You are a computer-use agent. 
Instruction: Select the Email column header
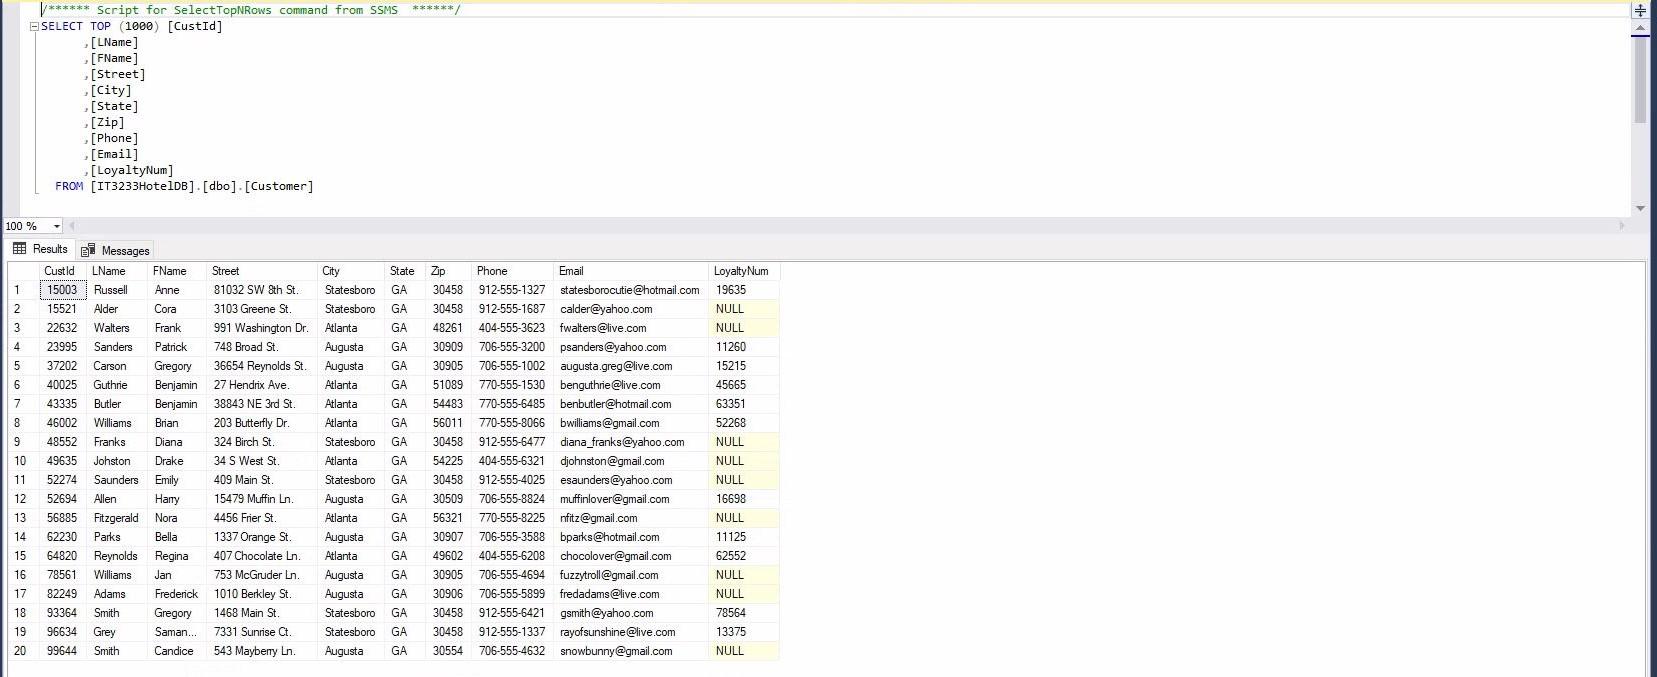click(x=631, y=271)
